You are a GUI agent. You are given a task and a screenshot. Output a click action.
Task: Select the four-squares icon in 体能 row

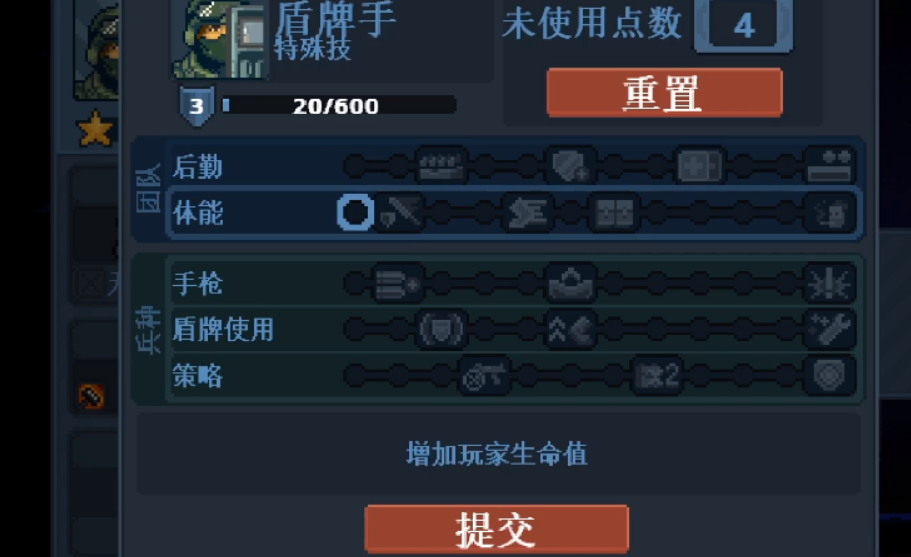click(x=614, y=213)
